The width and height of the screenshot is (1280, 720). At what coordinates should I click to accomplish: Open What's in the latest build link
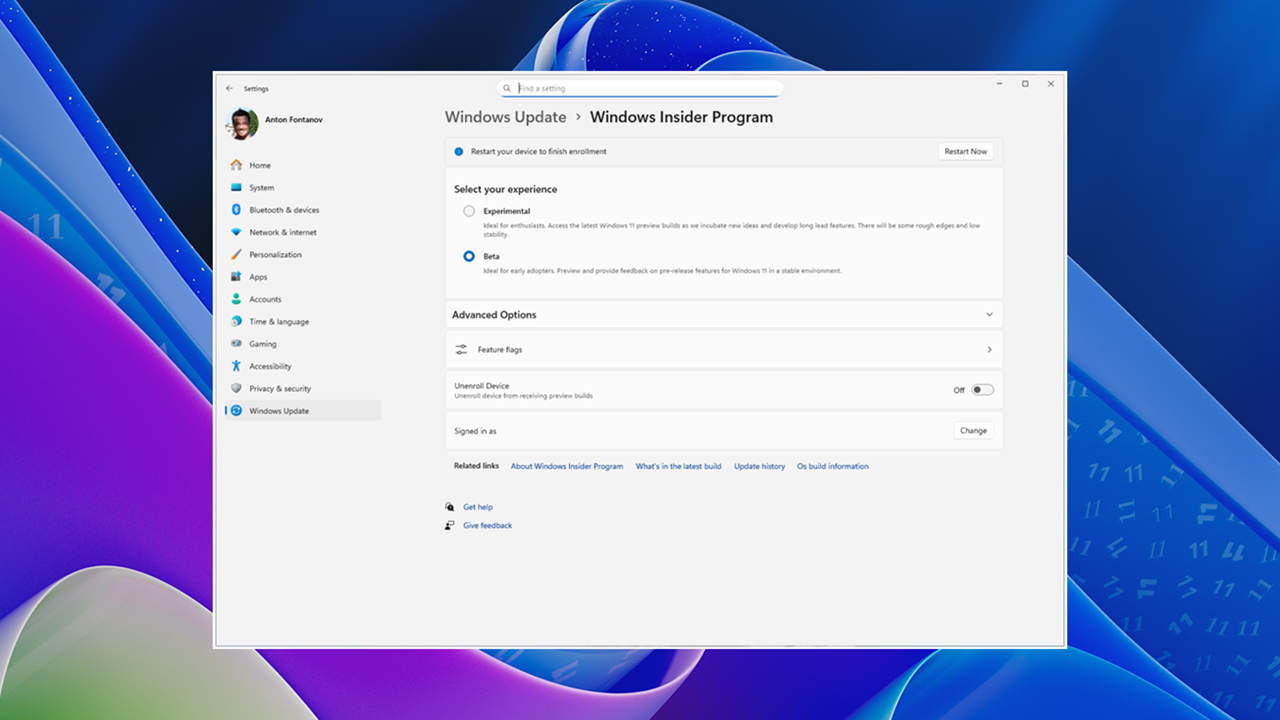[678, 466]
